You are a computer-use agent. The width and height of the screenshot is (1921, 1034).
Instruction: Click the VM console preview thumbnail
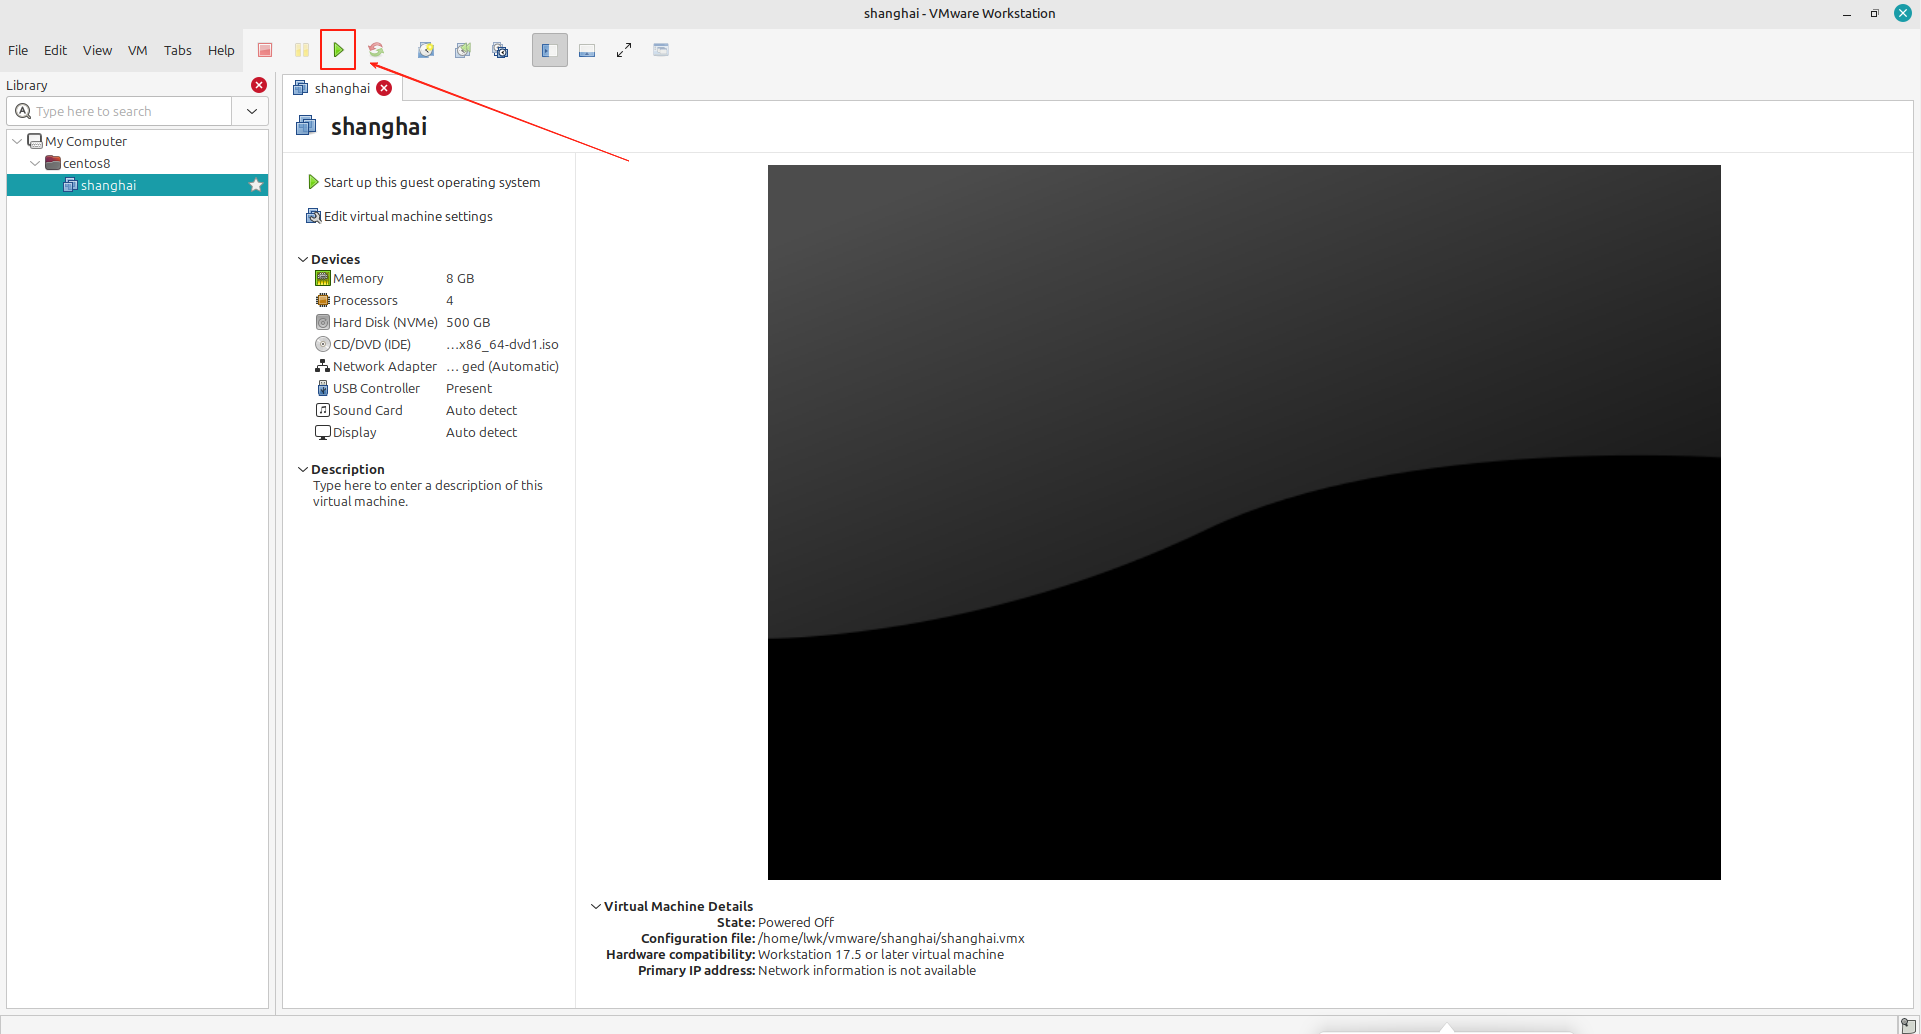pyautogui.click(x=1244, y=522)
